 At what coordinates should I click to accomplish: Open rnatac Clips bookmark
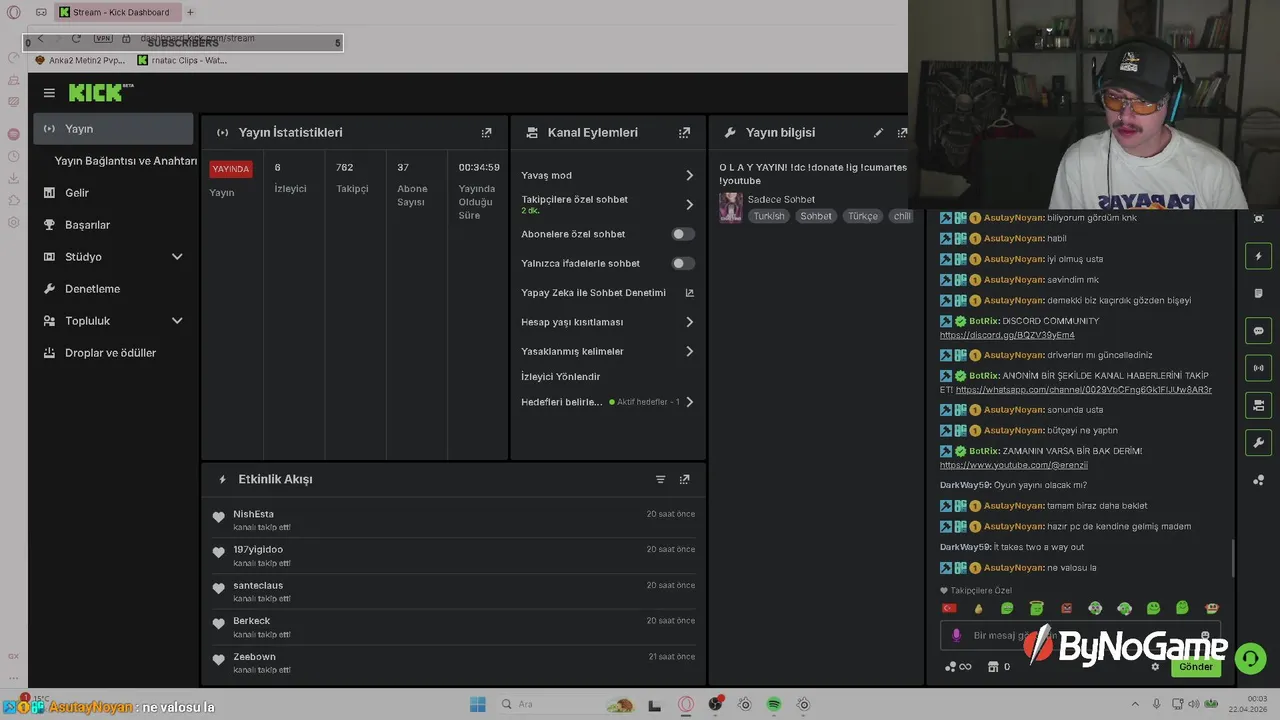point(182,60)
